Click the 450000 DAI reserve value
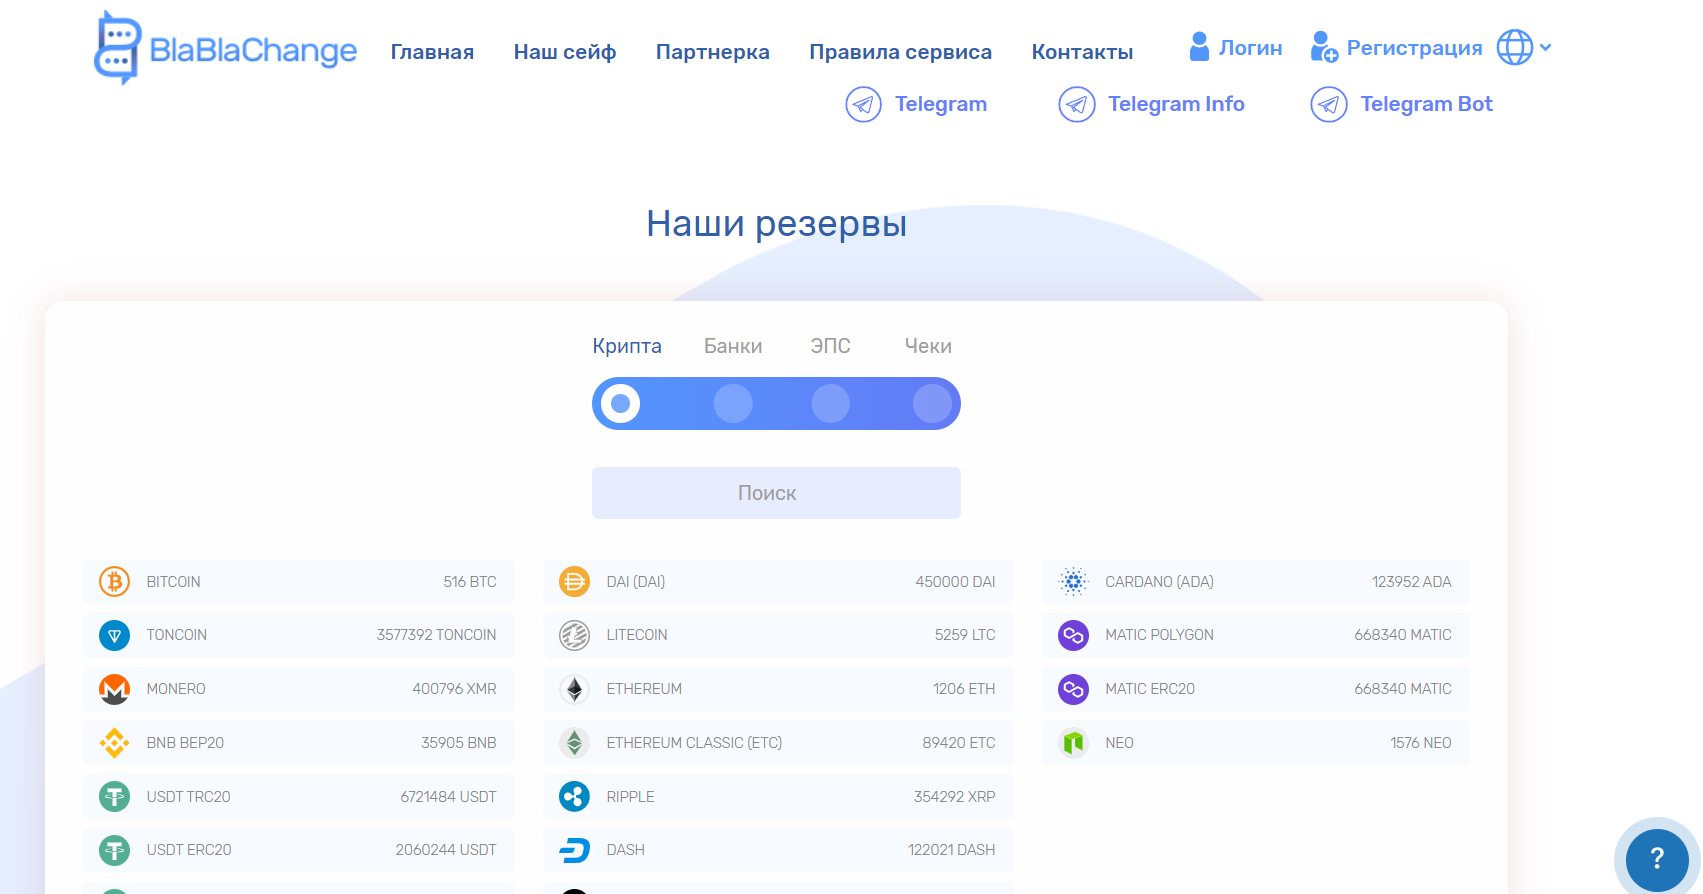This screenshot has width=1703, height=894. [956, 582]
